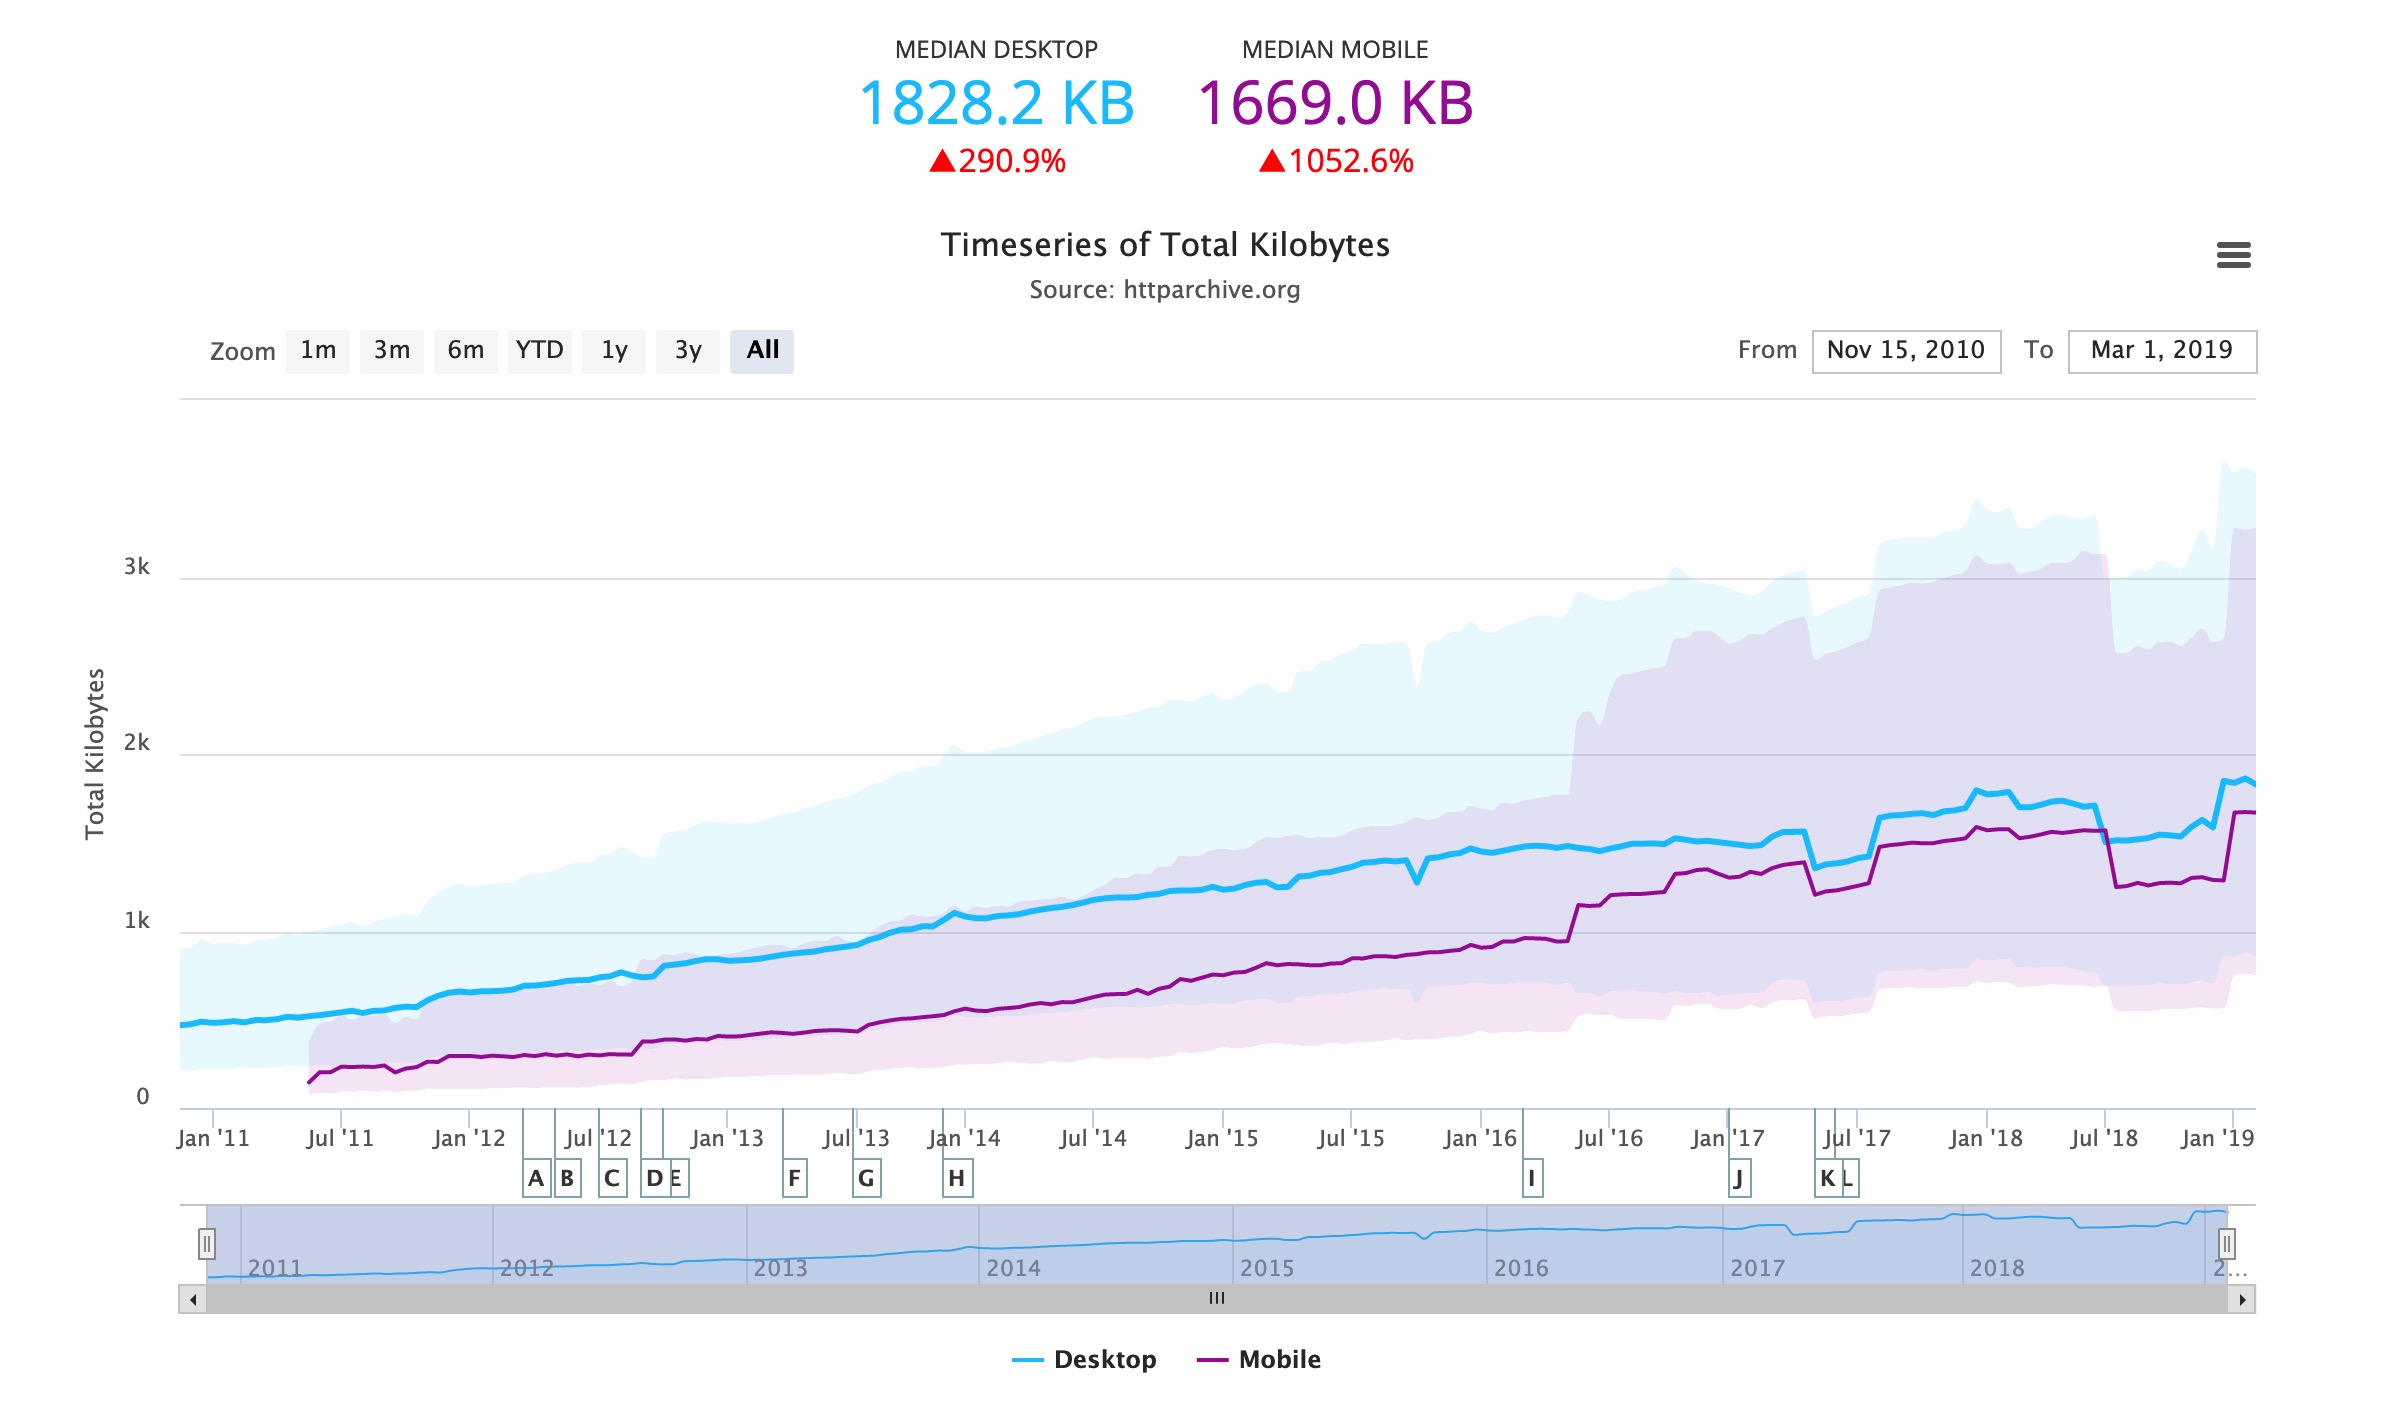
Task: Click the median desktop value 1828.2 KB
Action: click(x=997, y=103)
